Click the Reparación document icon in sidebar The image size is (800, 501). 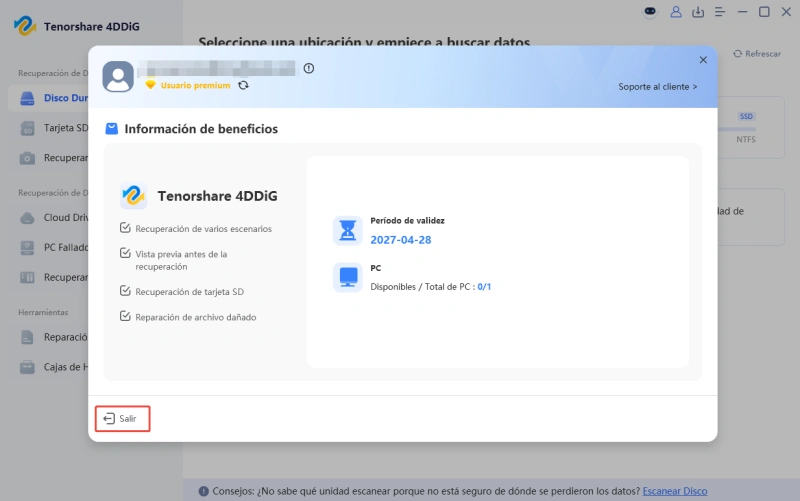[27, 337]
